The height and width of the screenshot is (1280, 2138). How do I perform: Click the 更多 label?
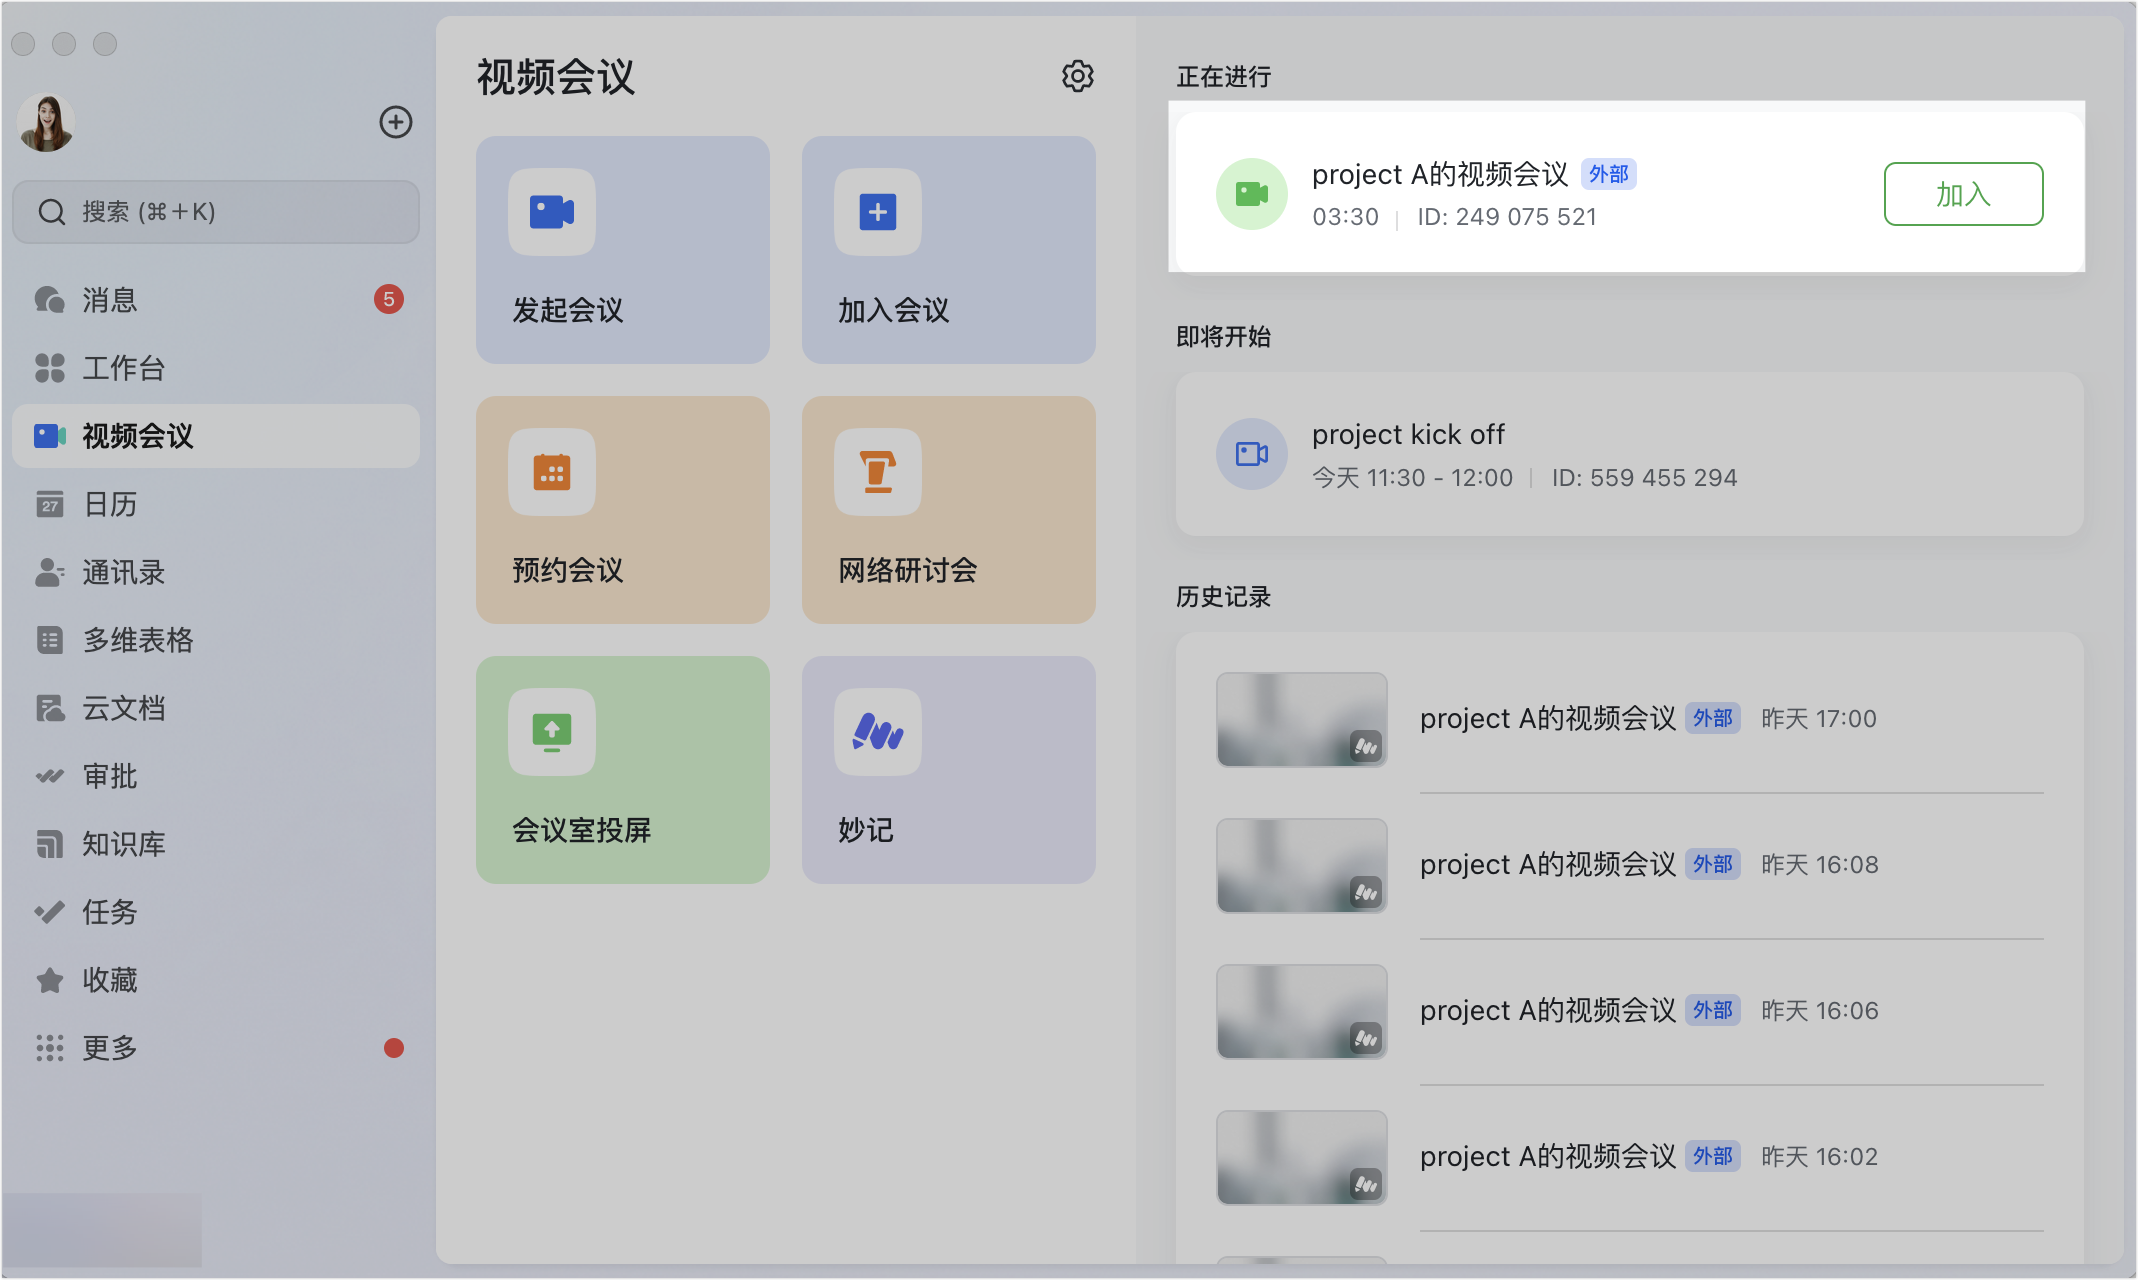pyautogui.click(x=109, y=1048)
